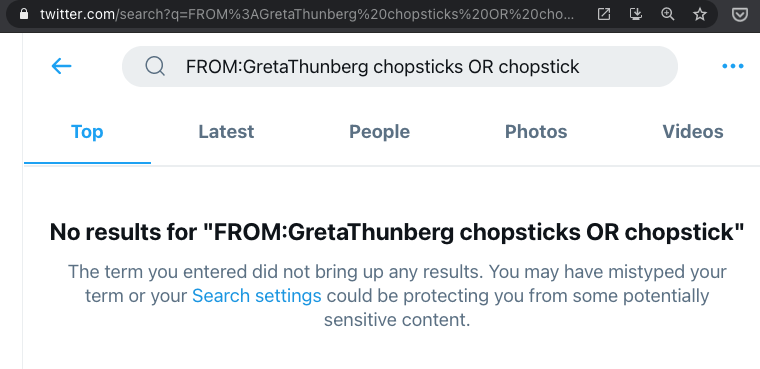
Task: Open the three-dot more options menu
Action: (x=732, y=66)
